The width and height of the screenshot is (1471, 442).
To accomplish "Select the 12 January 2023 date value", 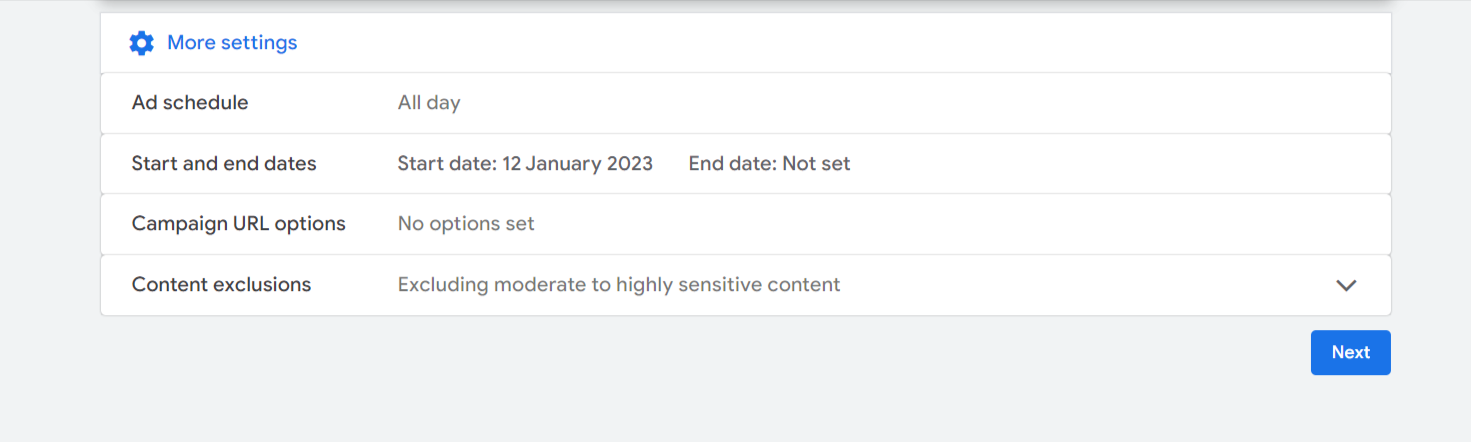I will click(577, 164).
